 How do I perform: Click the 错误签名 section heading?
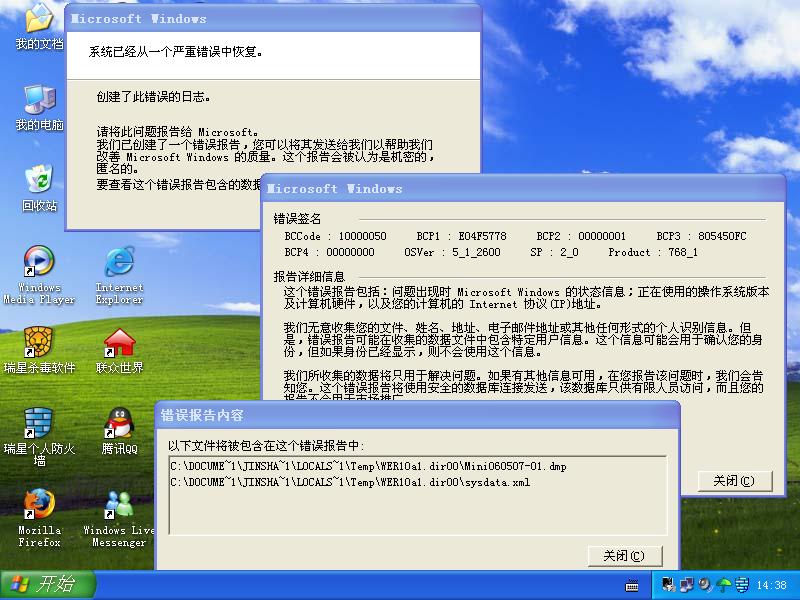297,219
